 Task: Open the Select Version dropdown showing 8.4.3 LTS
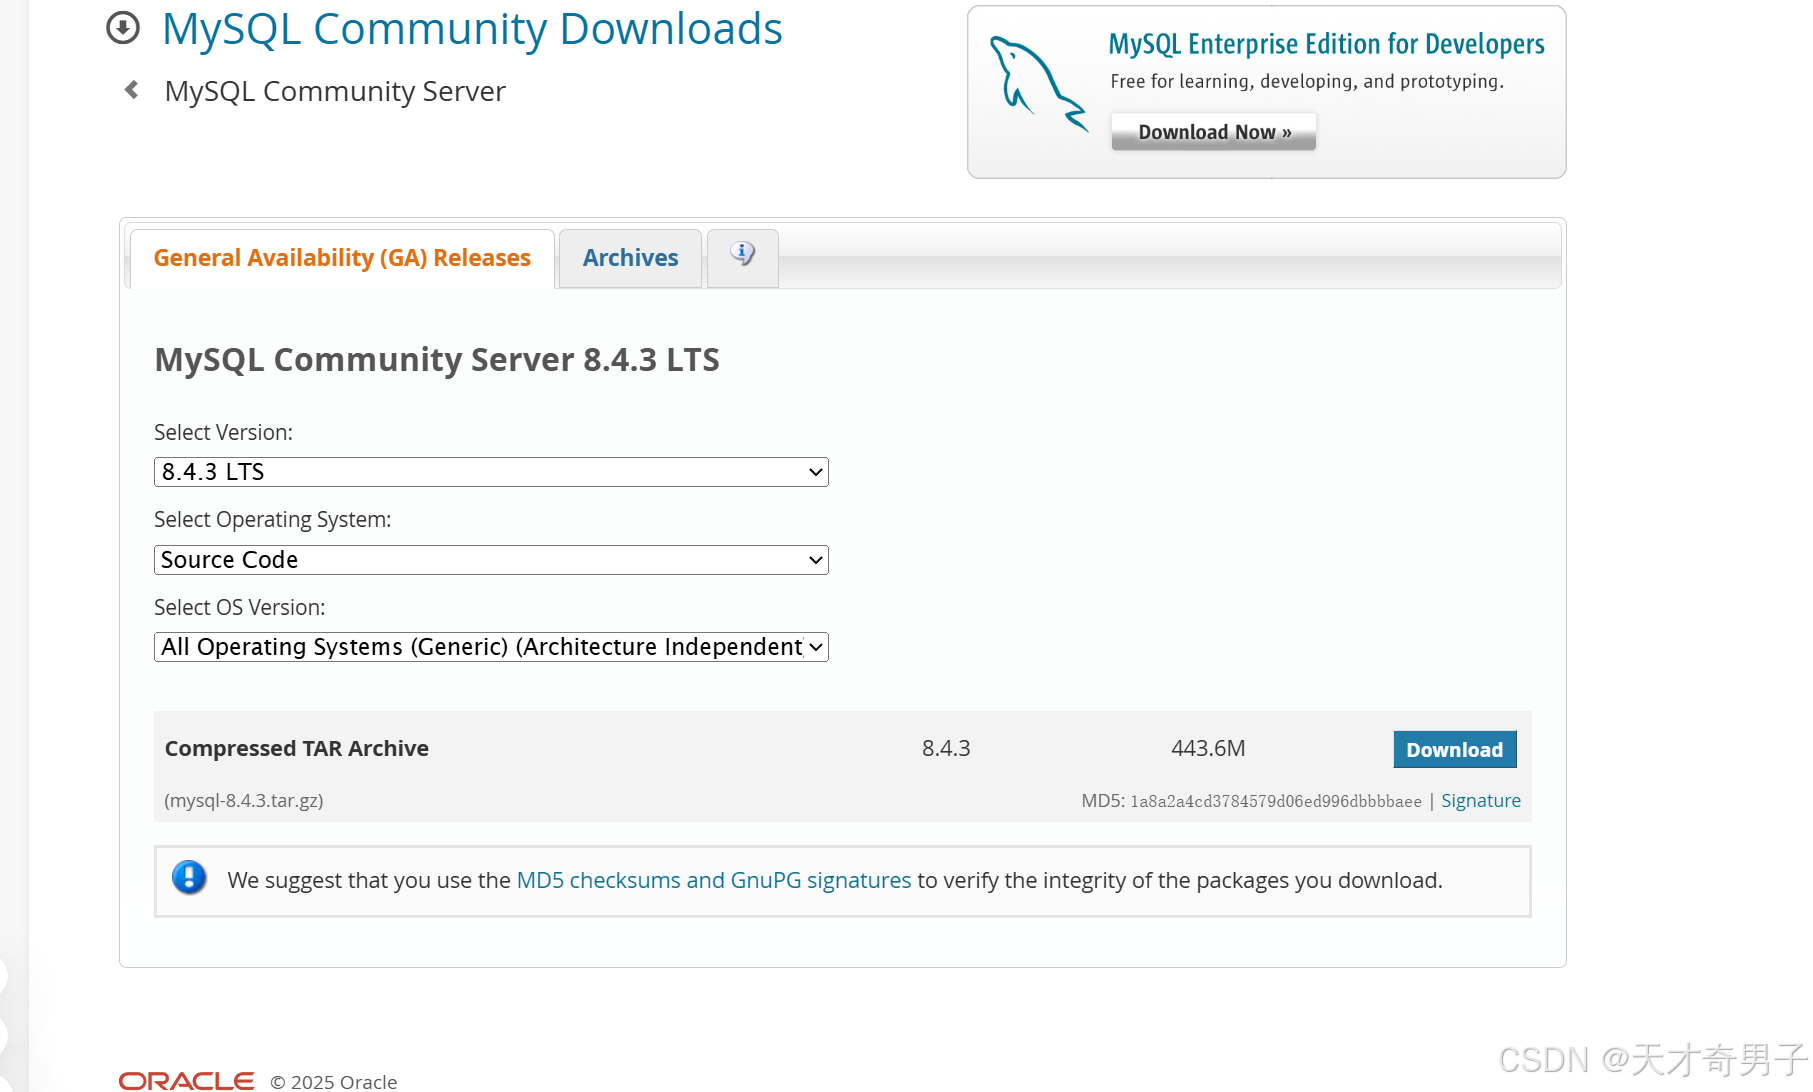(x=491, y=472)
